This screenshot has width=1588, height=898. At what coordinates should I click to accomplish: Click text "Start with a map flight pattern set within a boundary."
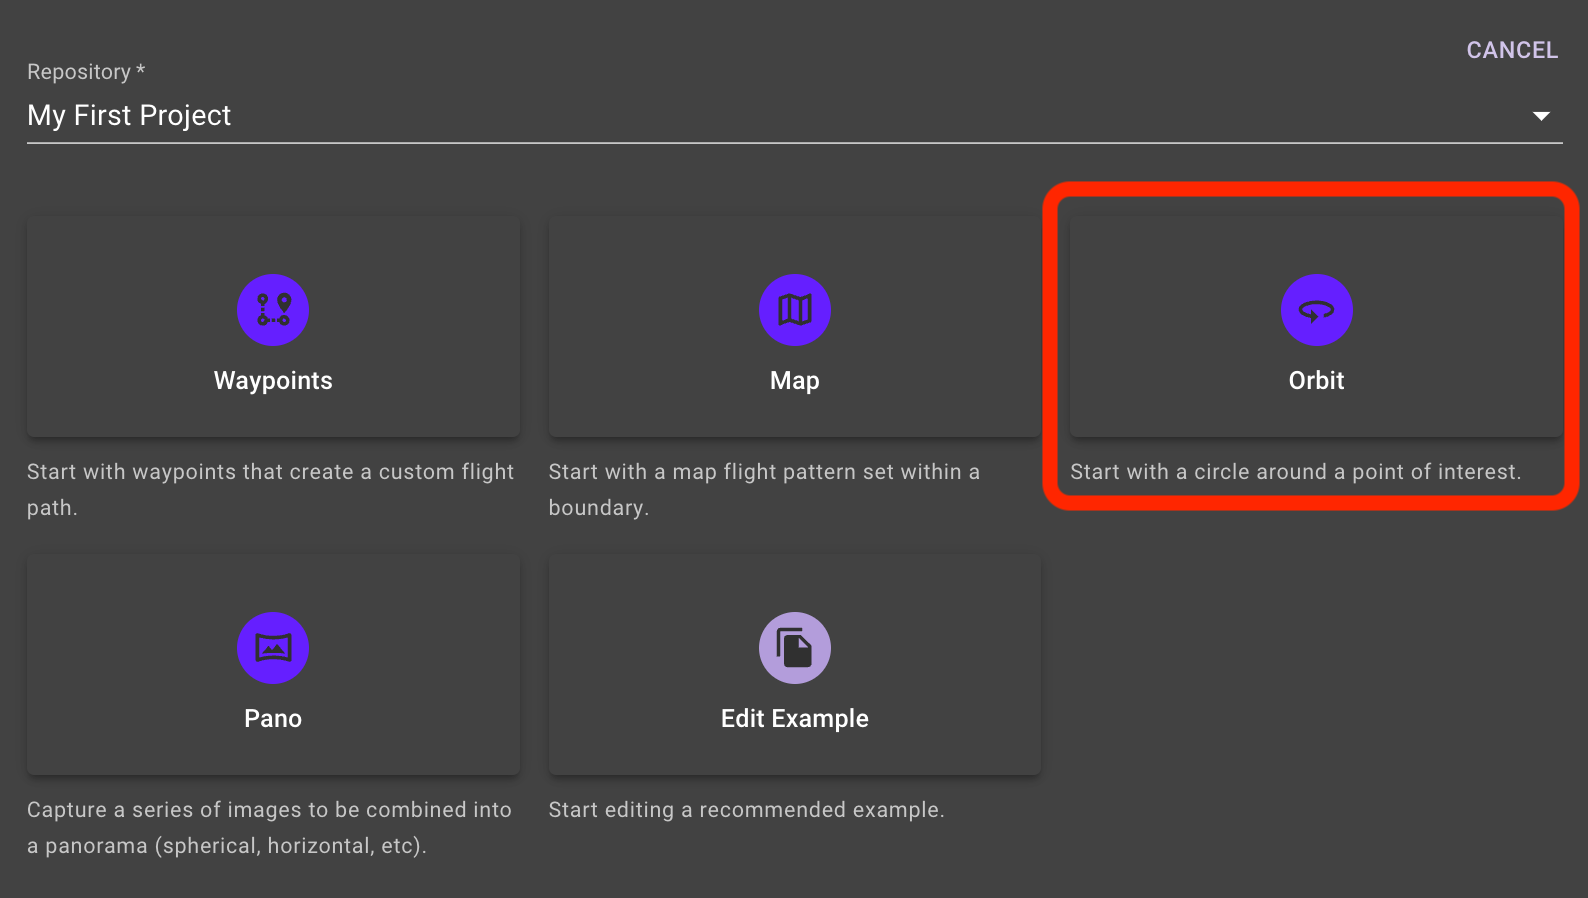tap(764, 490)
